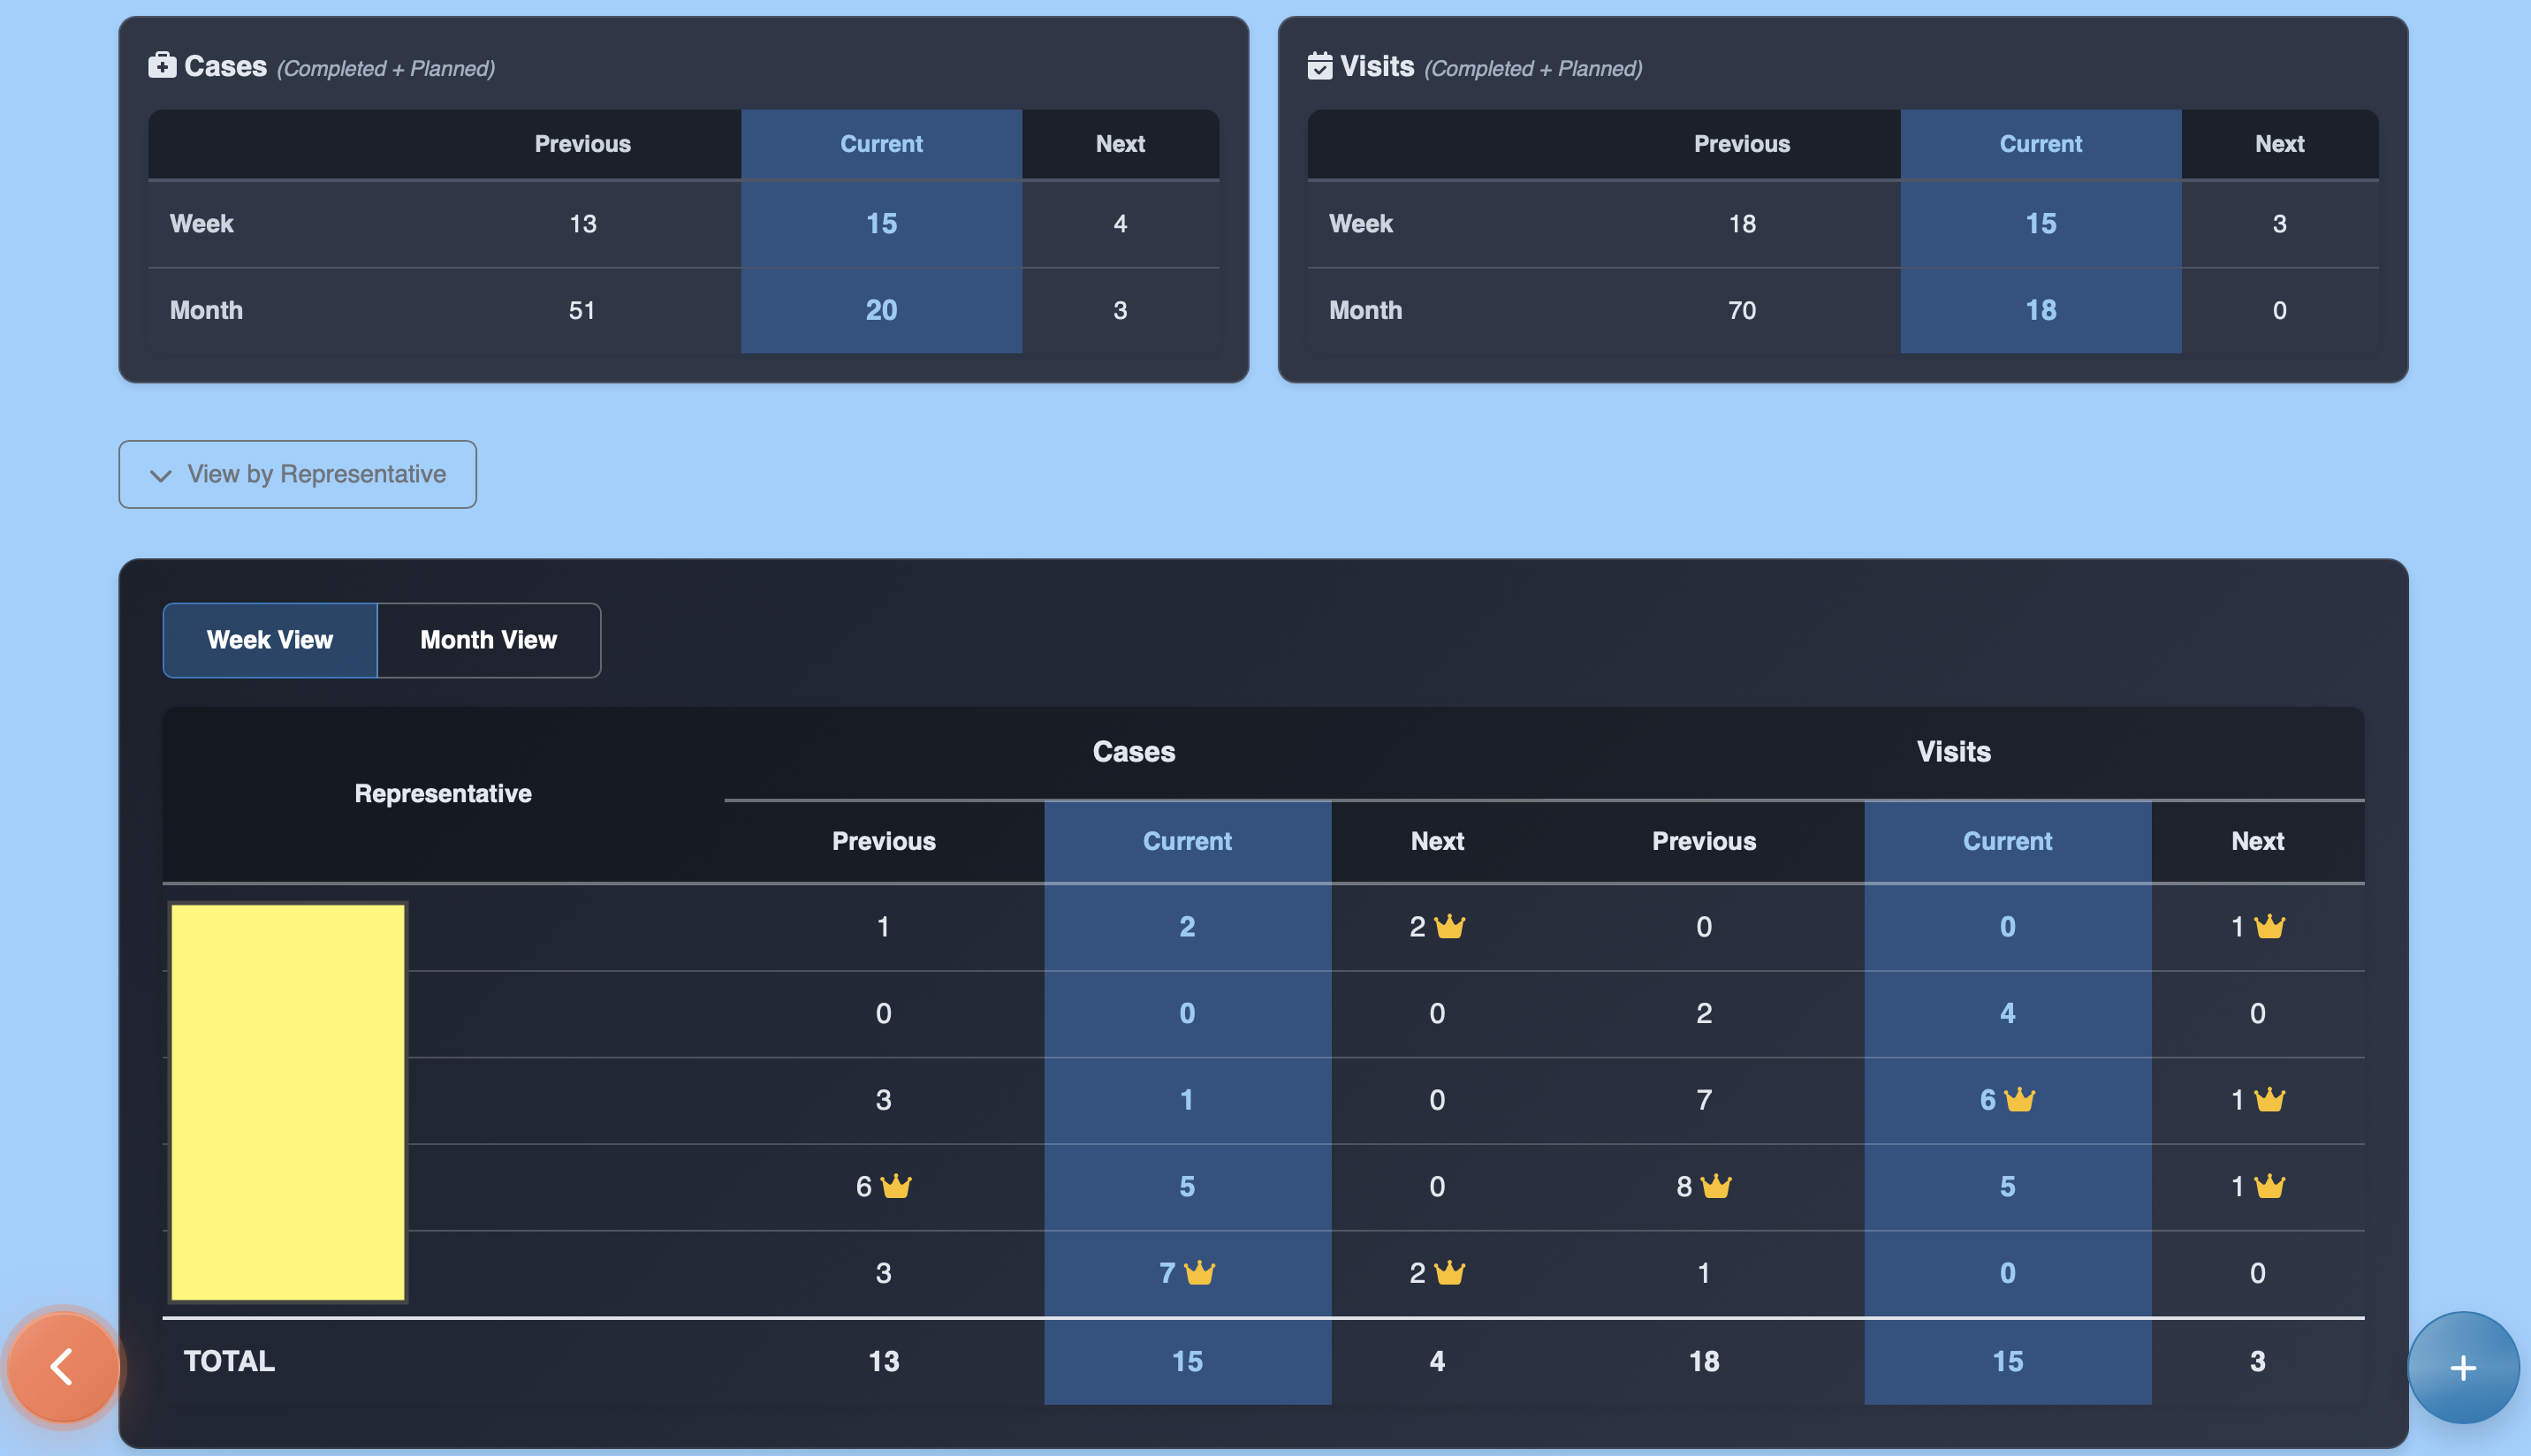
Task: Click the yellow redacted representative names block
Action: (288, 1101)
